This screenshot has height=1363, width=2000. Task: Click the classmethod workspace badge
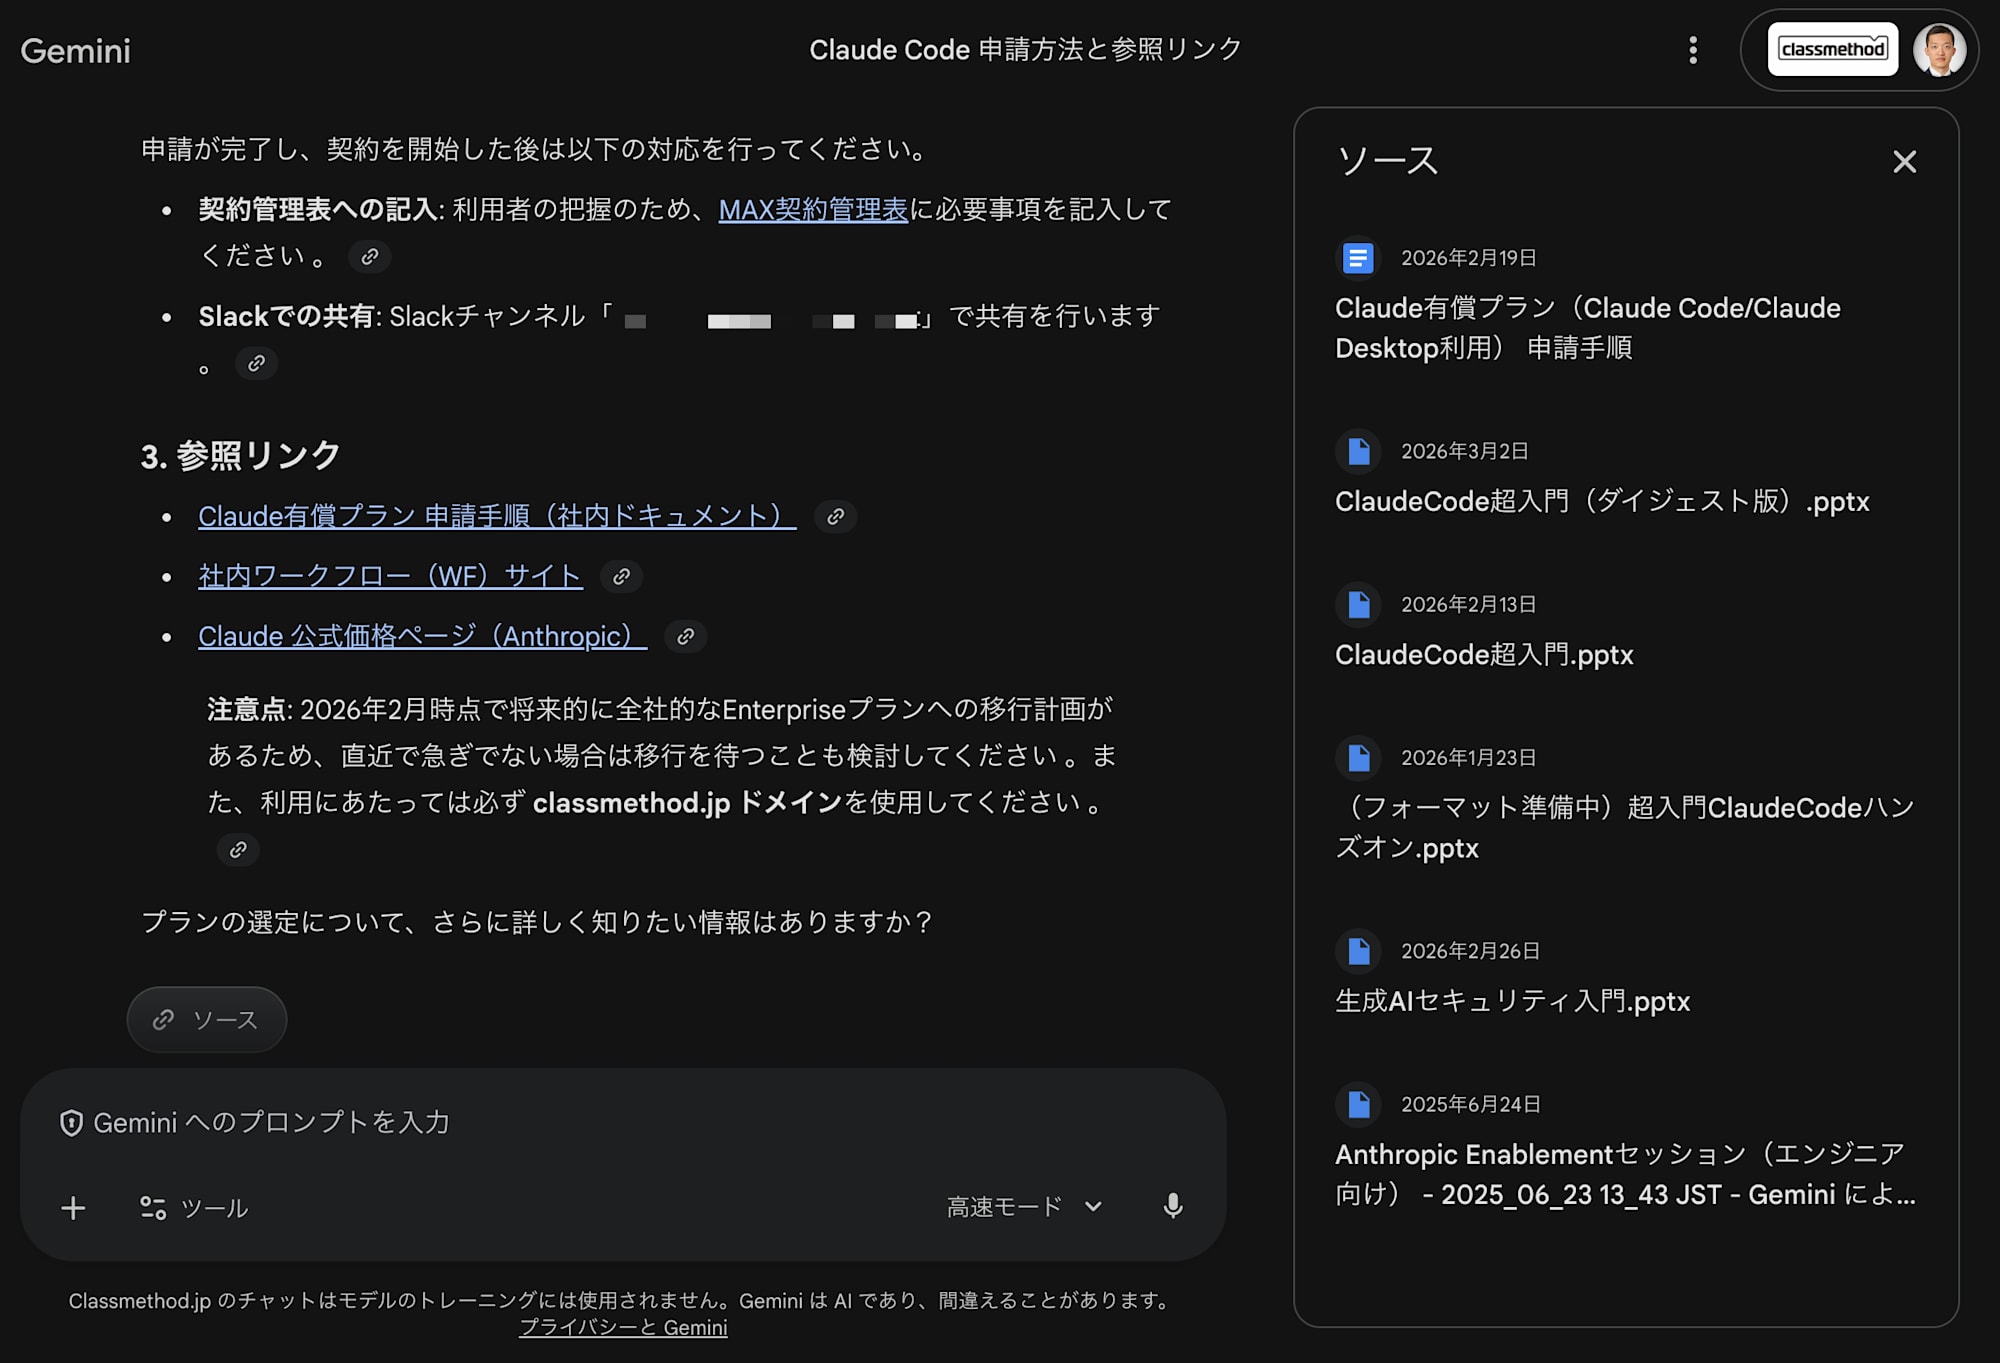click(1833, 48)
